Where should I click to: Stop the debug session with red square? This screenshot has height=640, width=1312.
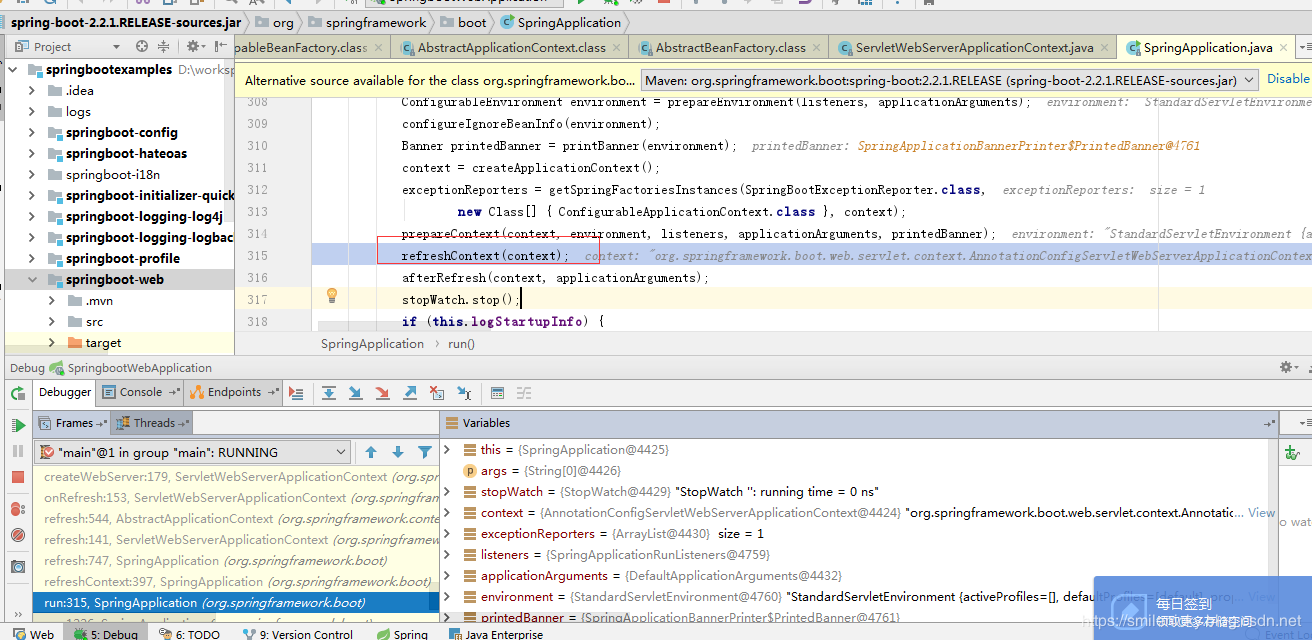(18, 477)
